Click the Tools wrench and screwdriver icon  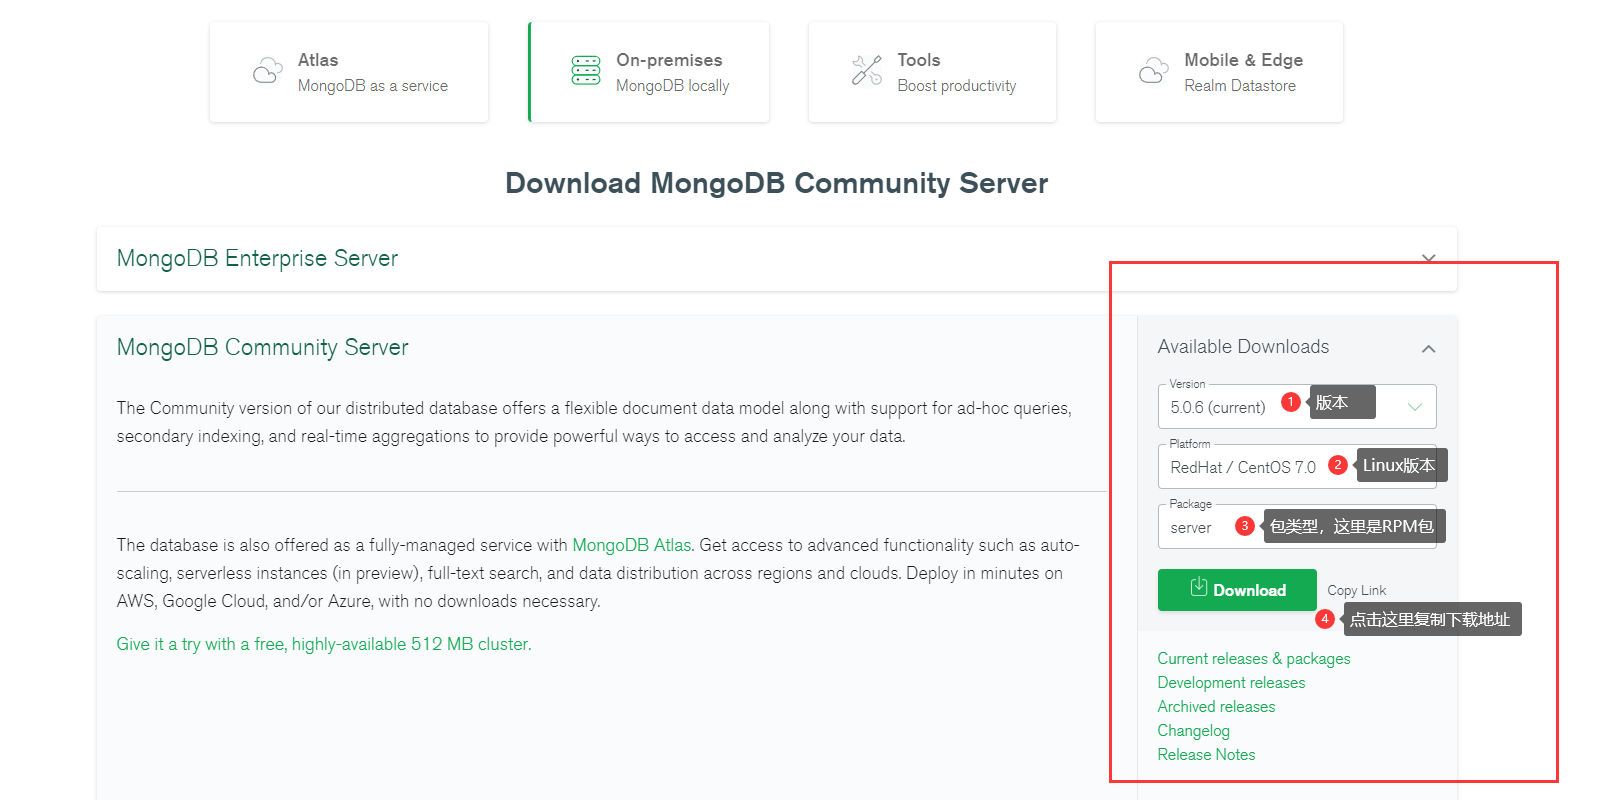tap(867, 71)
